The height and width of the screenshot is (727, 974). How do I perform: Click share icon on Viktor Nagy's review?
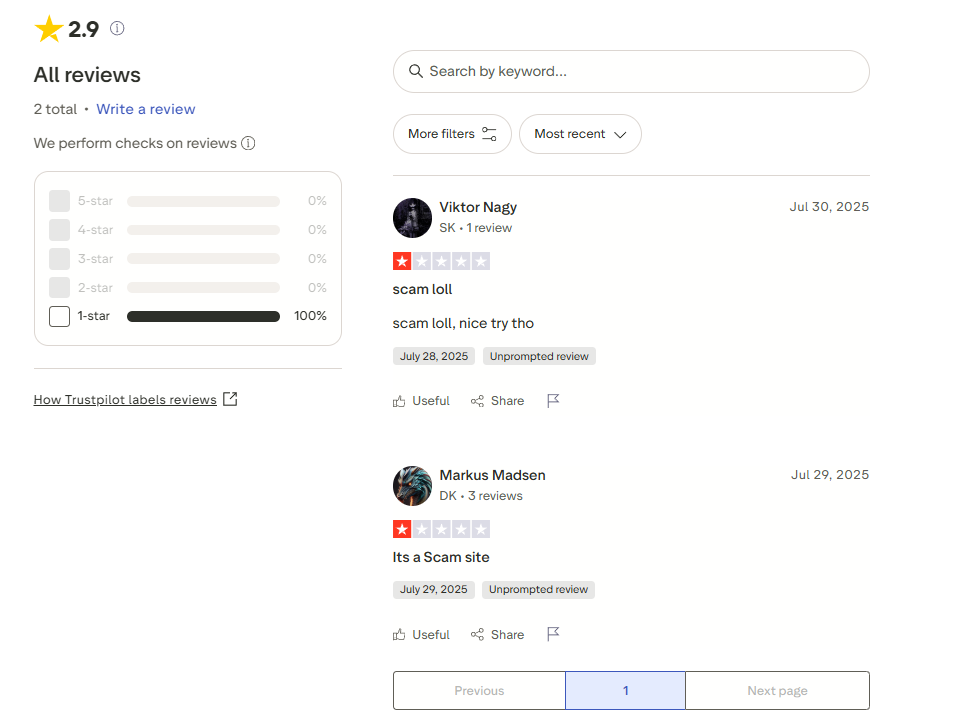point(477,401)
